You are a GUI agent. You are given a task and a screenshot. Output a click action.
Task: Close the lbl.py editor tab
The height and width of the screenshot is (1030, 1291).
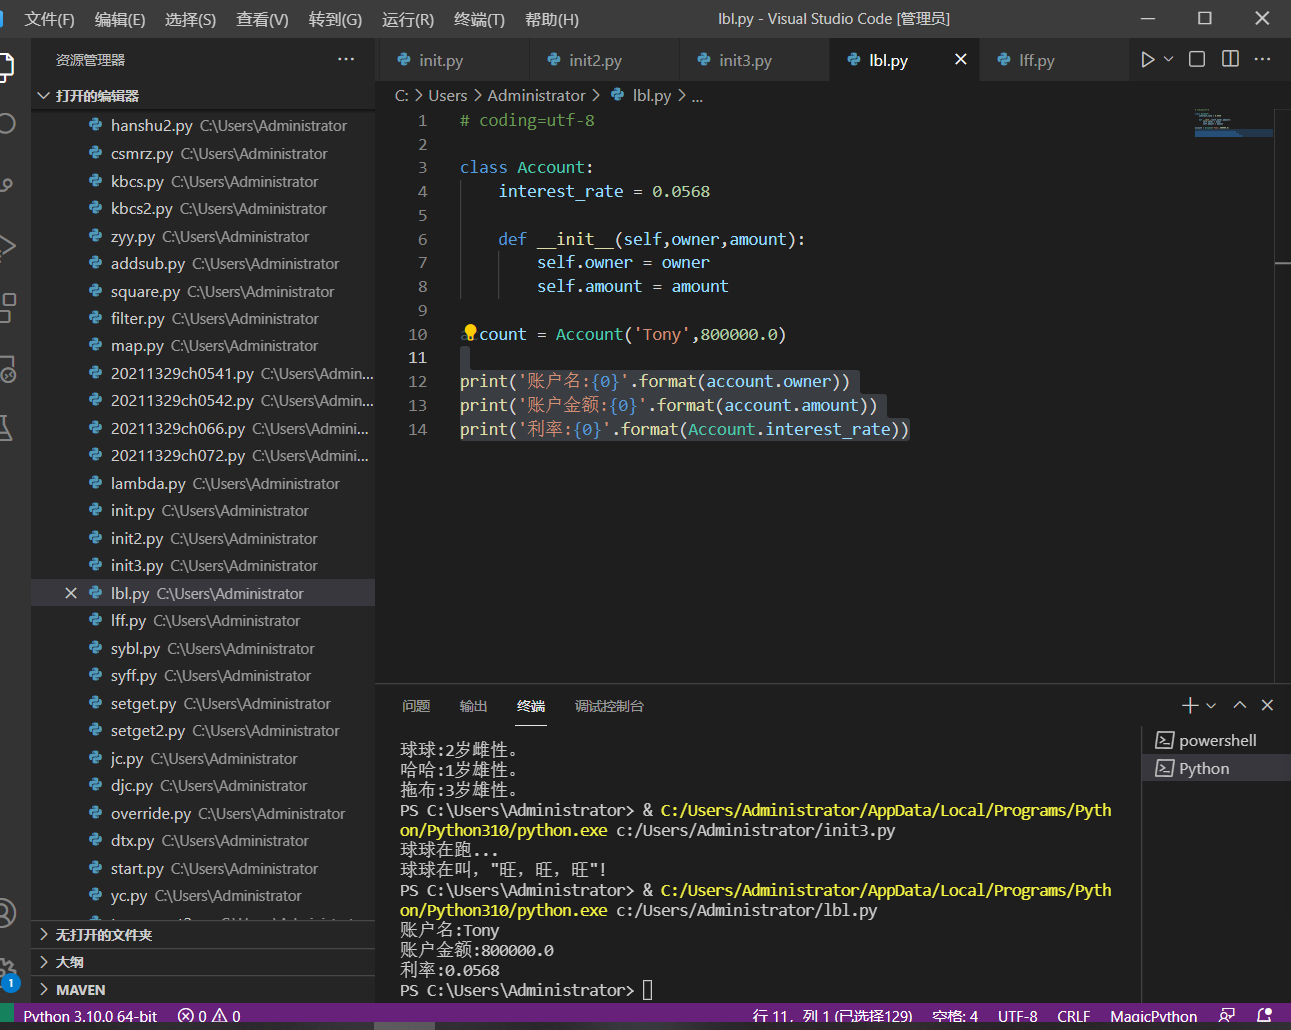point(960,60)
